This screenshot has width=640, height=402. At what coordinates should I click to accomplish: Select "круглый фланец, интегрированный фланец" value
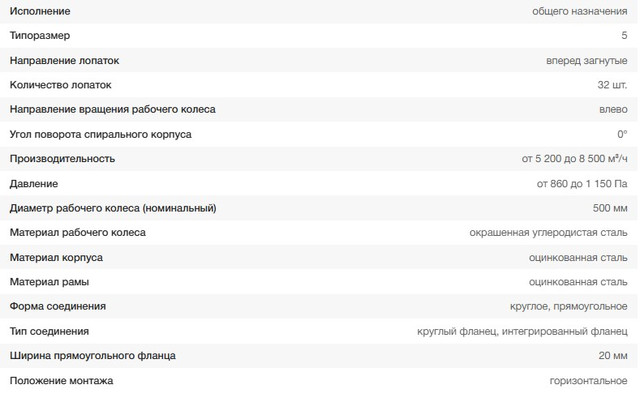point(522,332)
